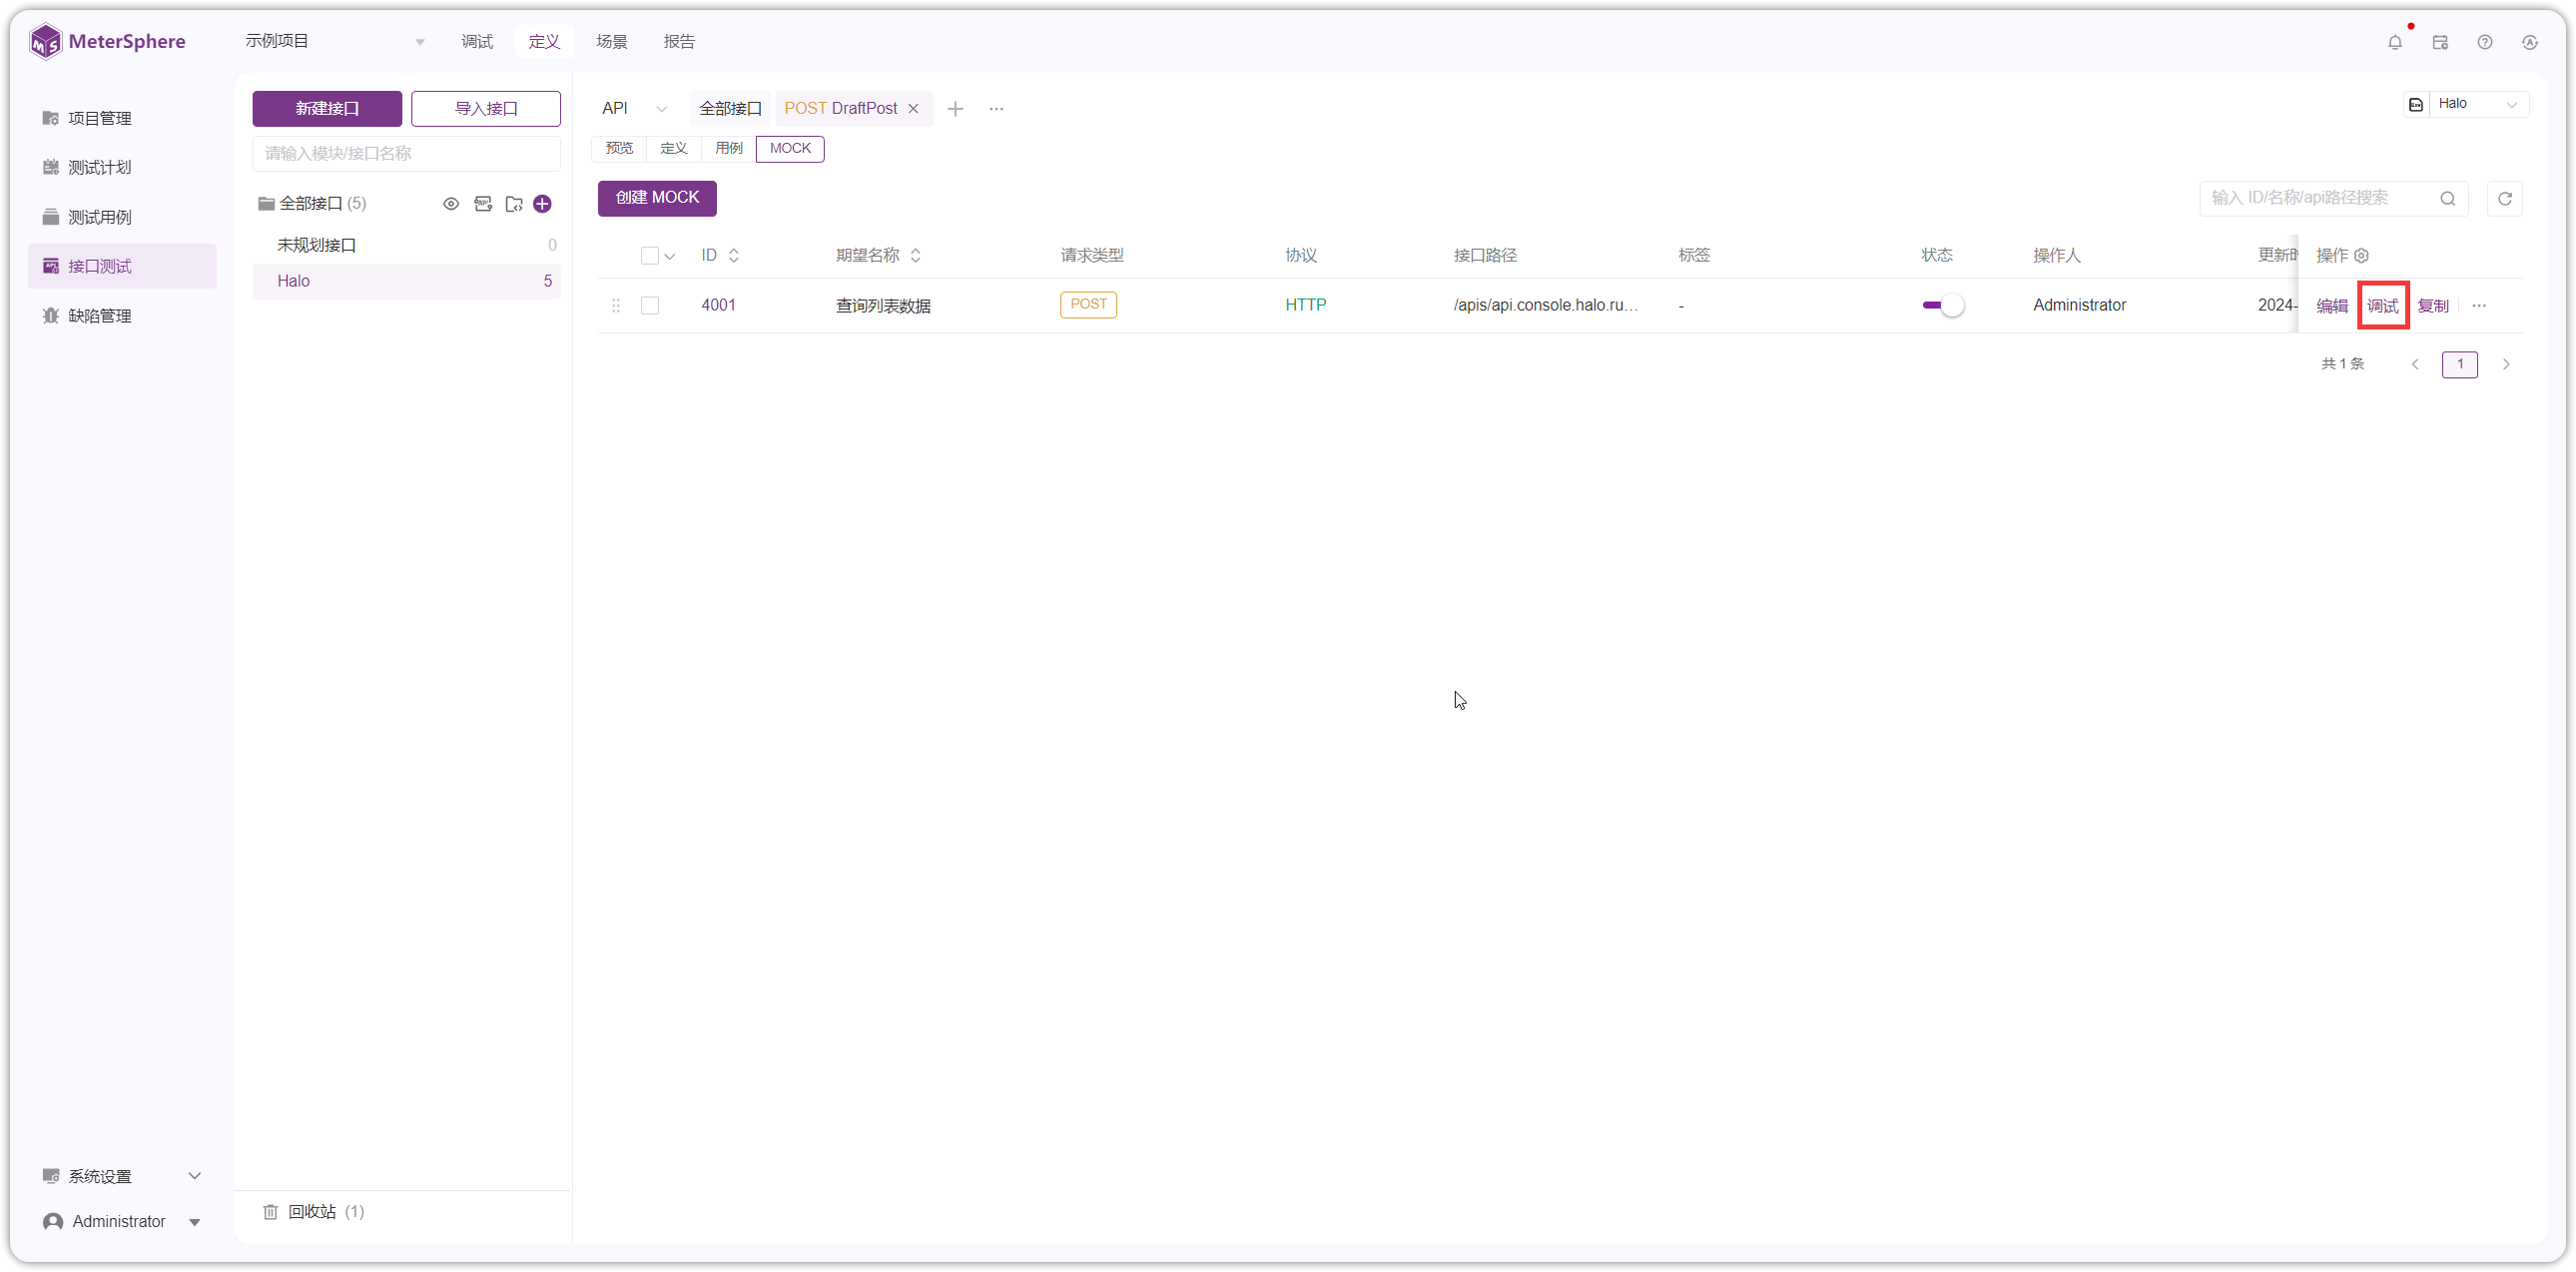Open the notification bell
The image size is (2576, 1272).
point(2394,42)
